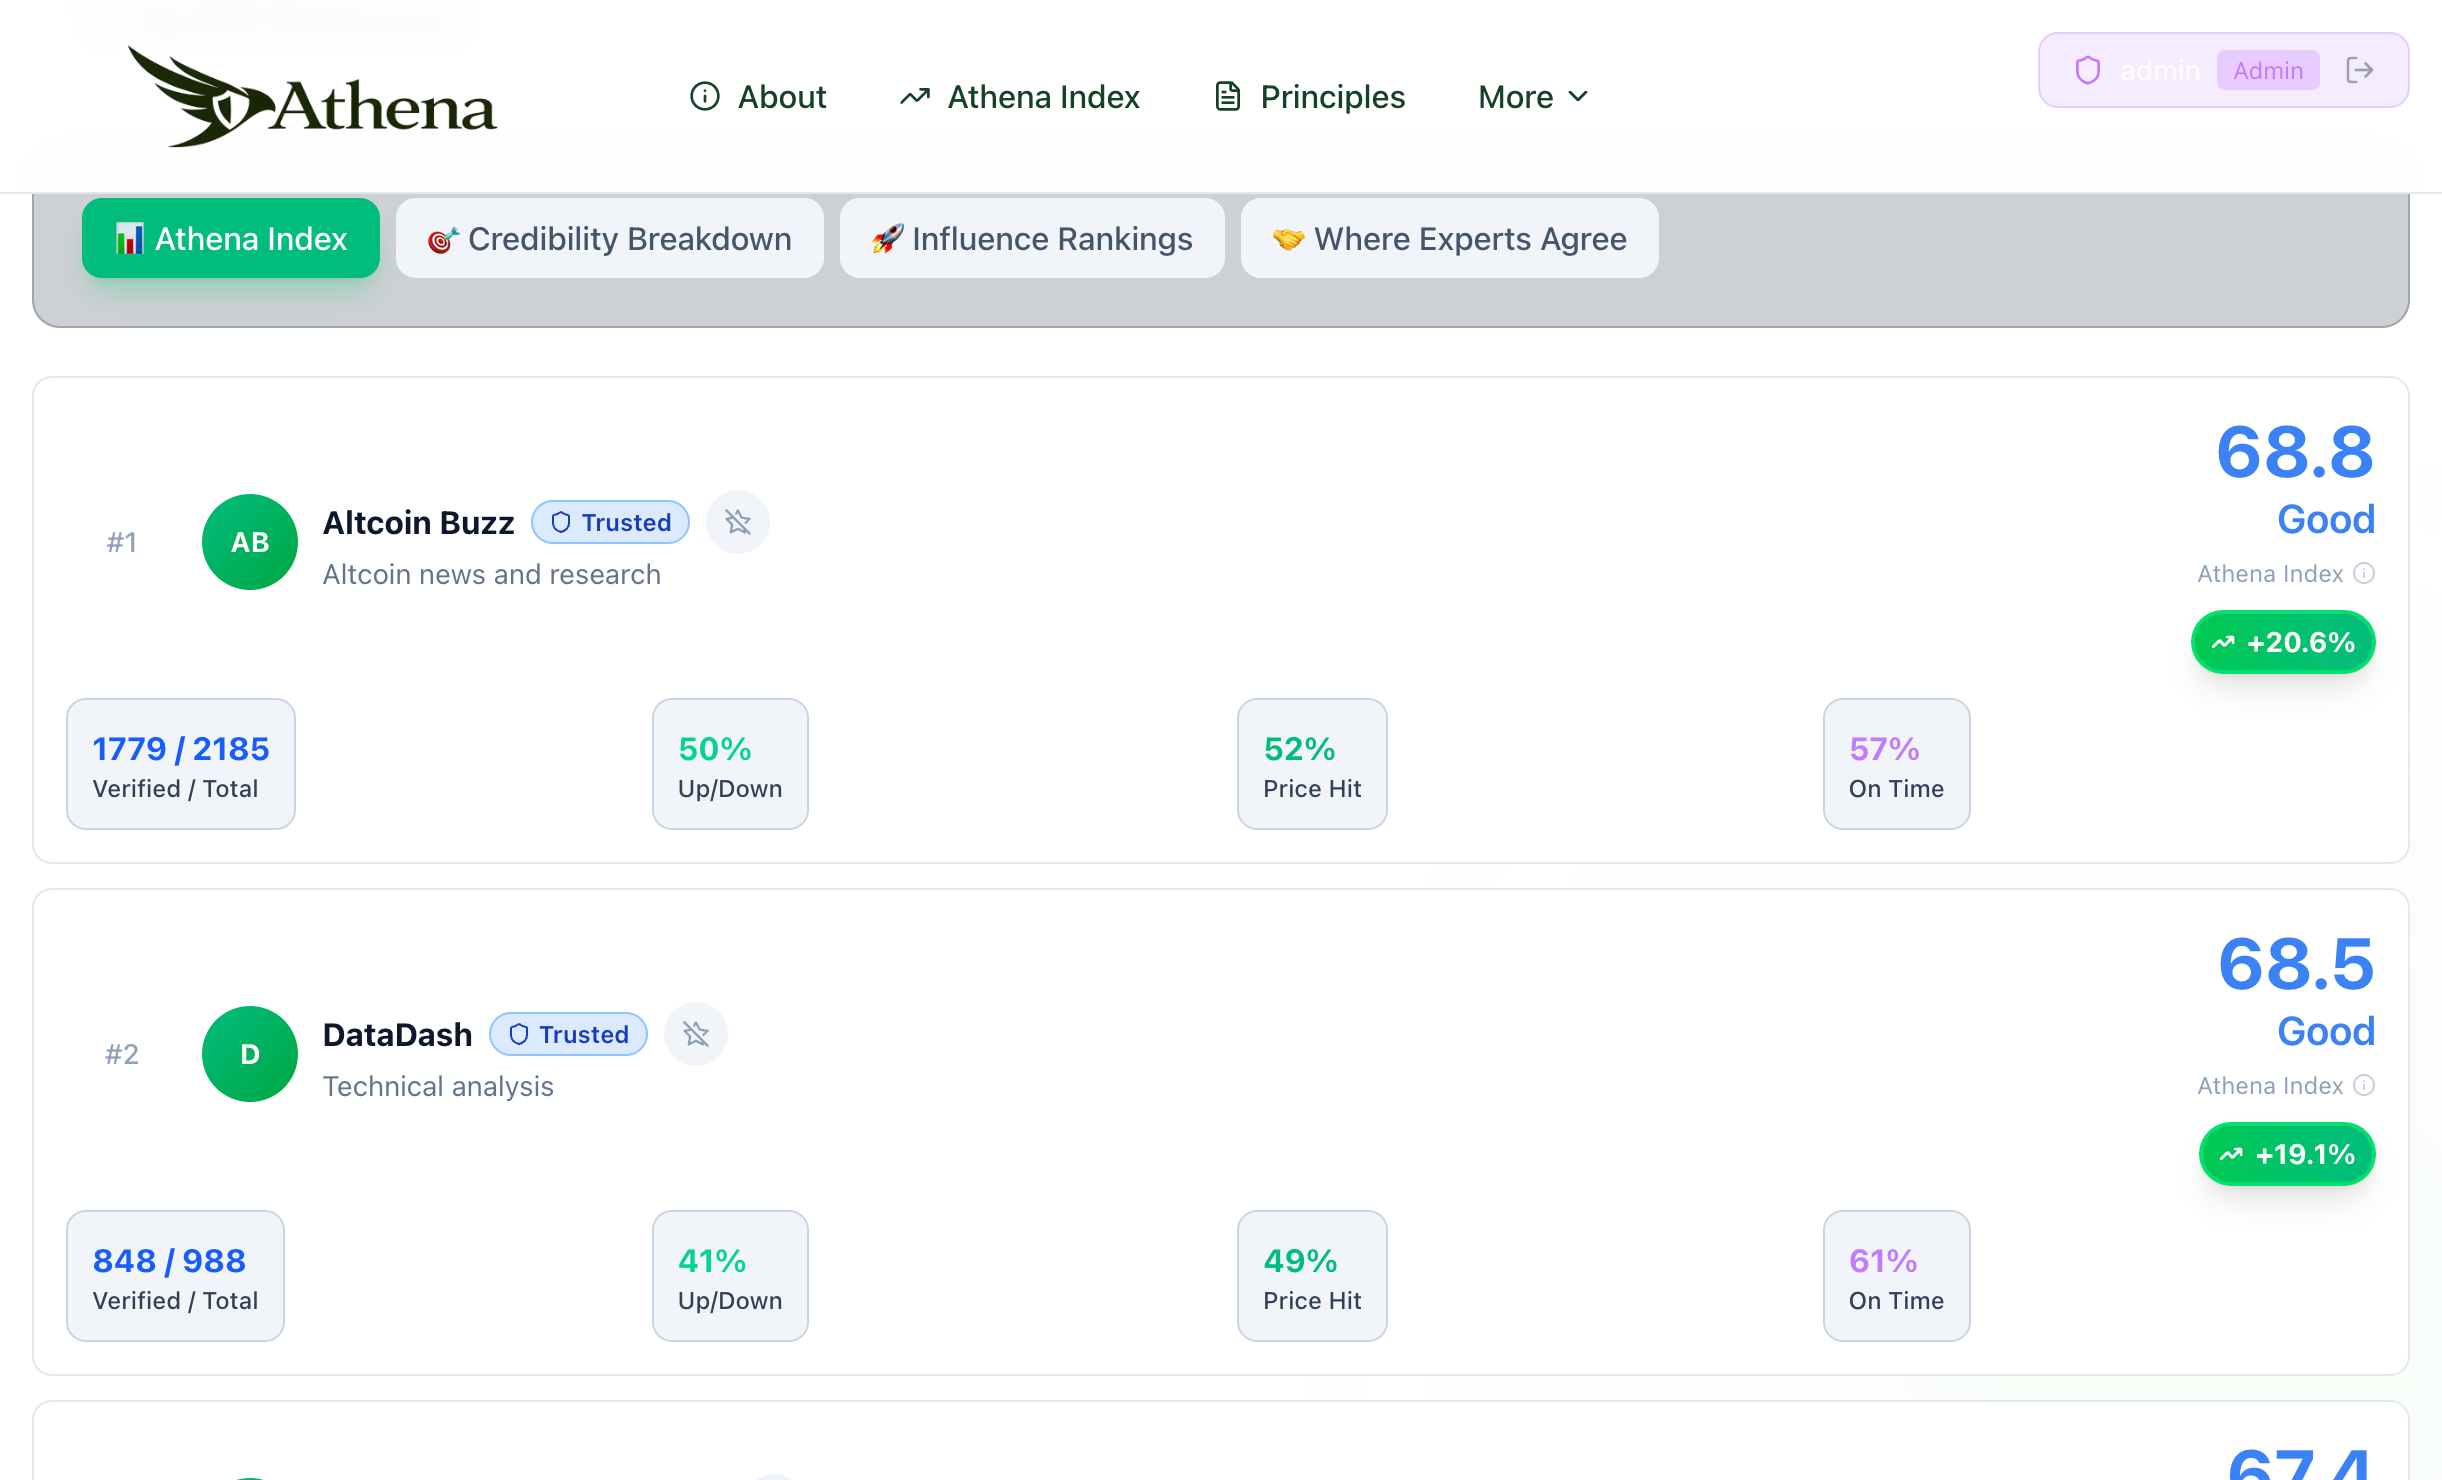This screenshot has height=1480, width=2442.
Task: Click the shield icon beside the admin username
Action: [x=2087, y=70]
